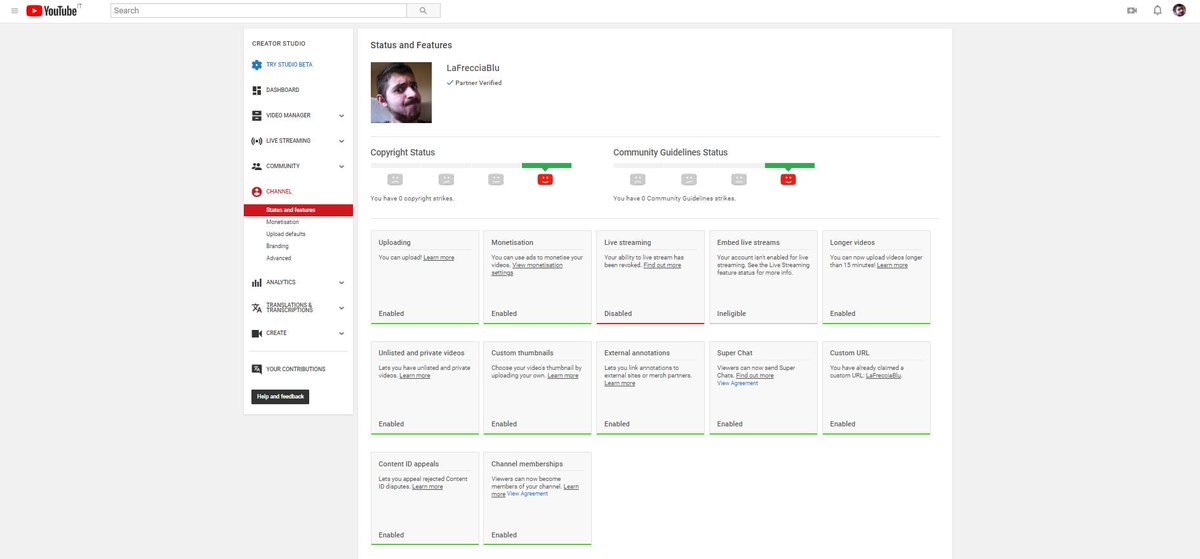1200x559 pixels.
Task: Click the green Copyright Status progress bar
Action: [547, 165]
